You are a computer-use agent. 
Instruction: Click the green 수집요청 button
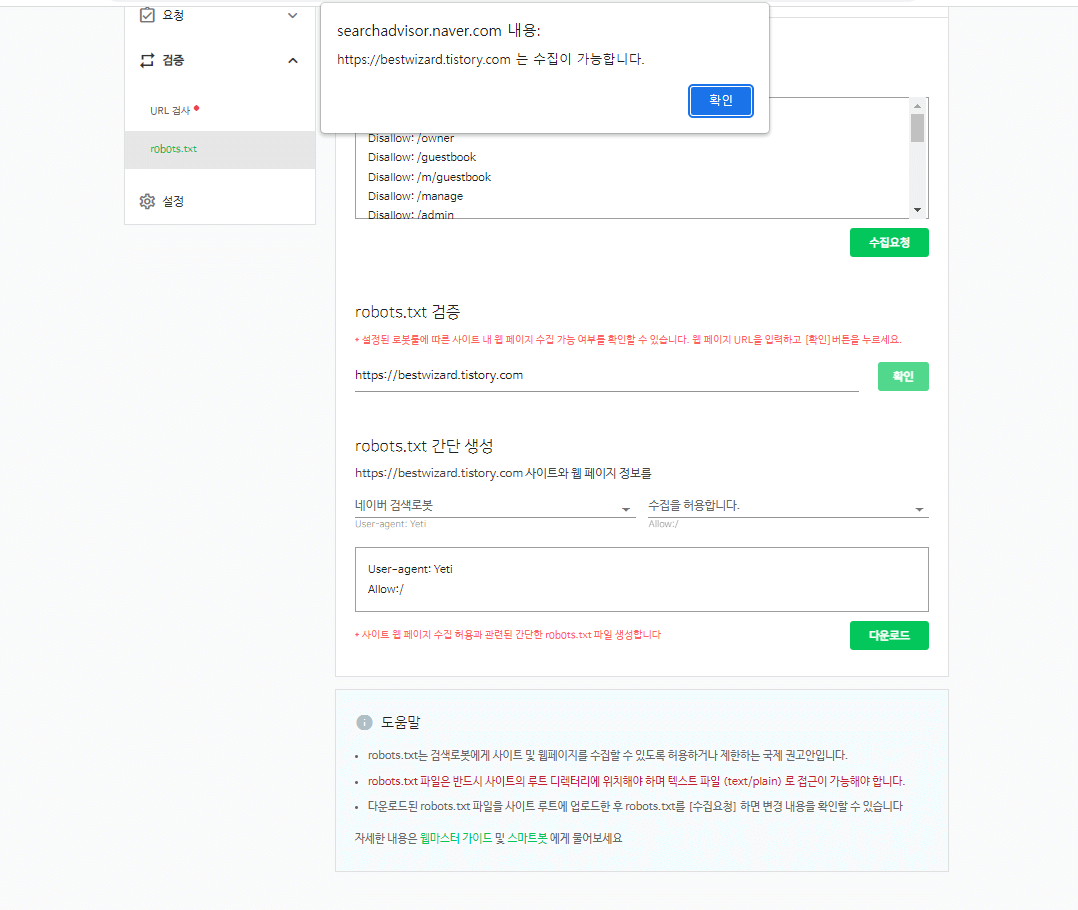click(x=888, y=242)
